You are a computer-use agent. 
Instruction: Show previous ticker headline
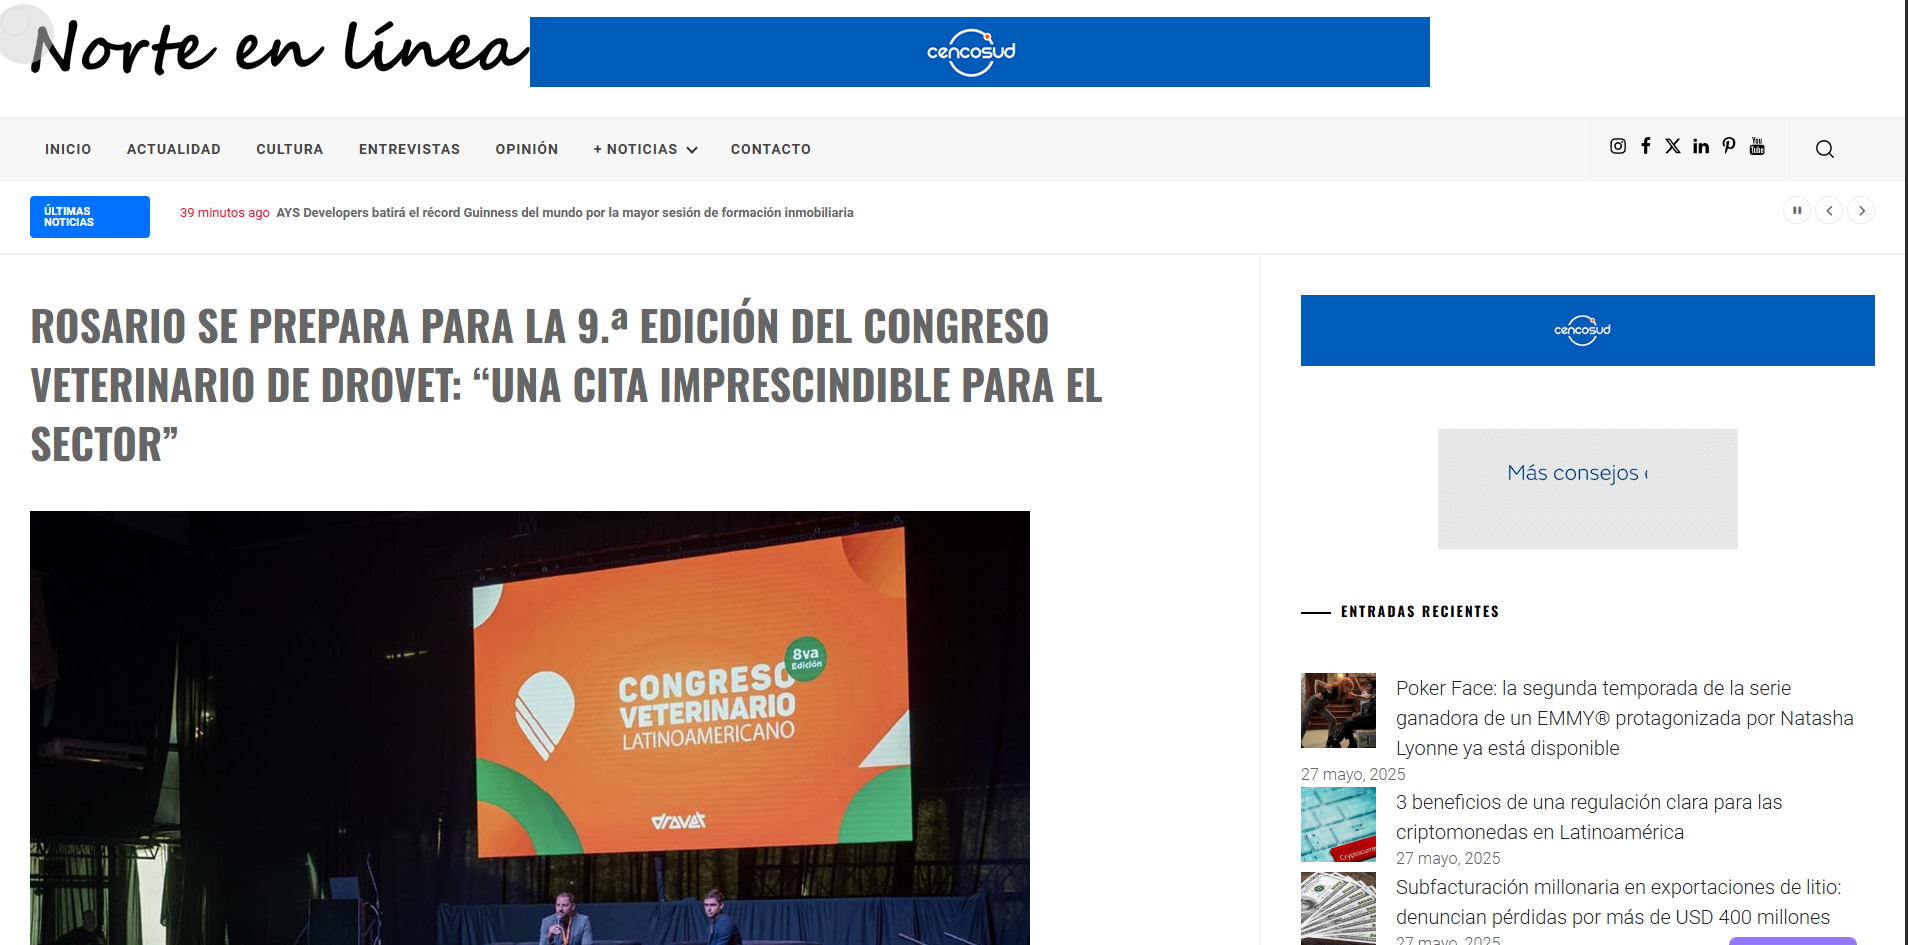(x=1828, y=210)
